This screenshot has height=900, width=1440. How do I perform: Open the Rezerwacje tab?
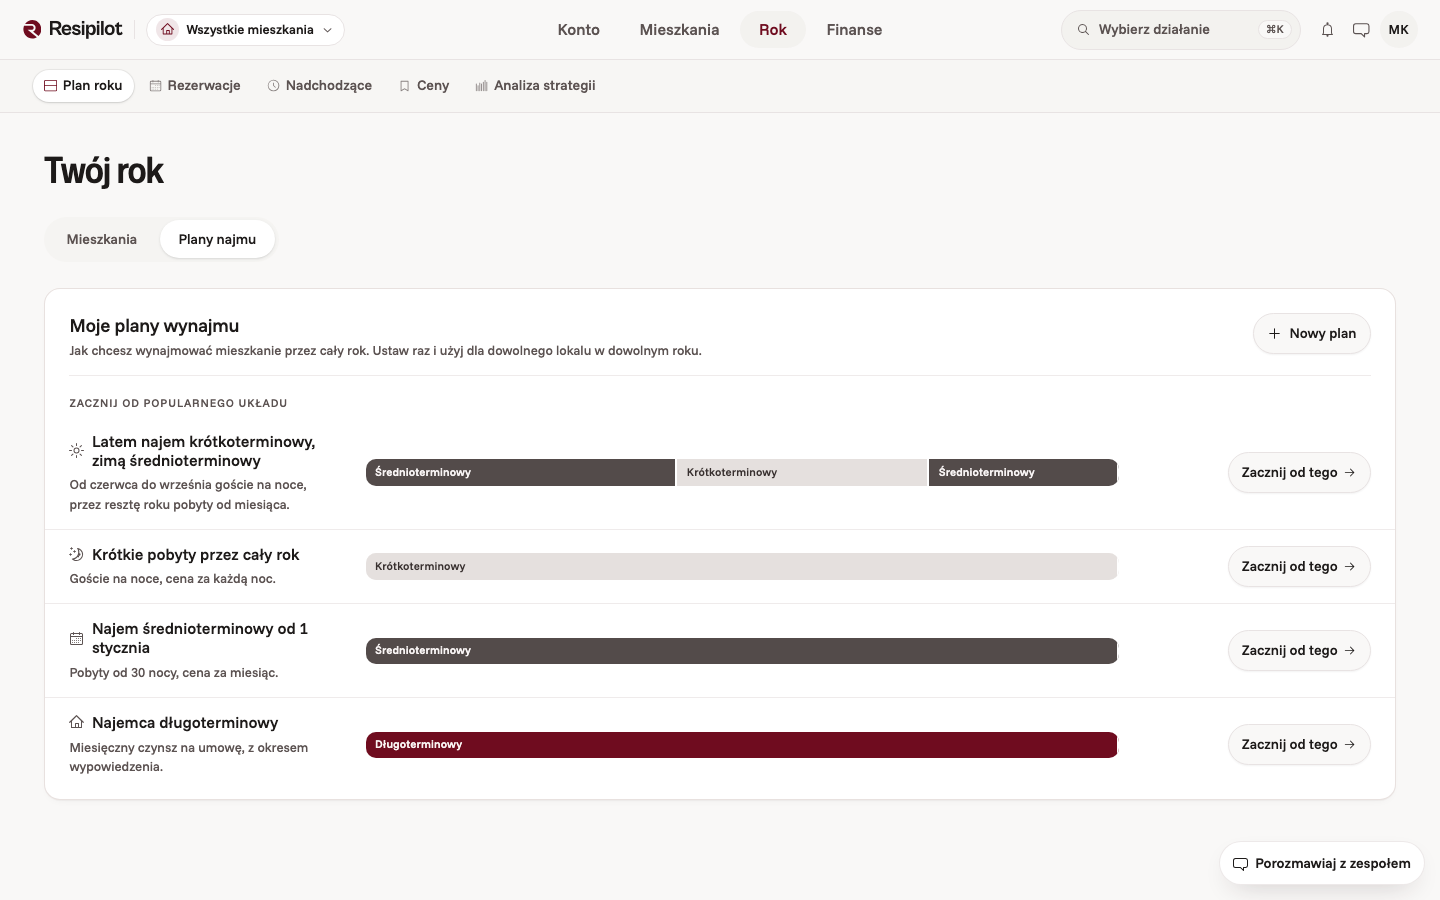(195, 86)
